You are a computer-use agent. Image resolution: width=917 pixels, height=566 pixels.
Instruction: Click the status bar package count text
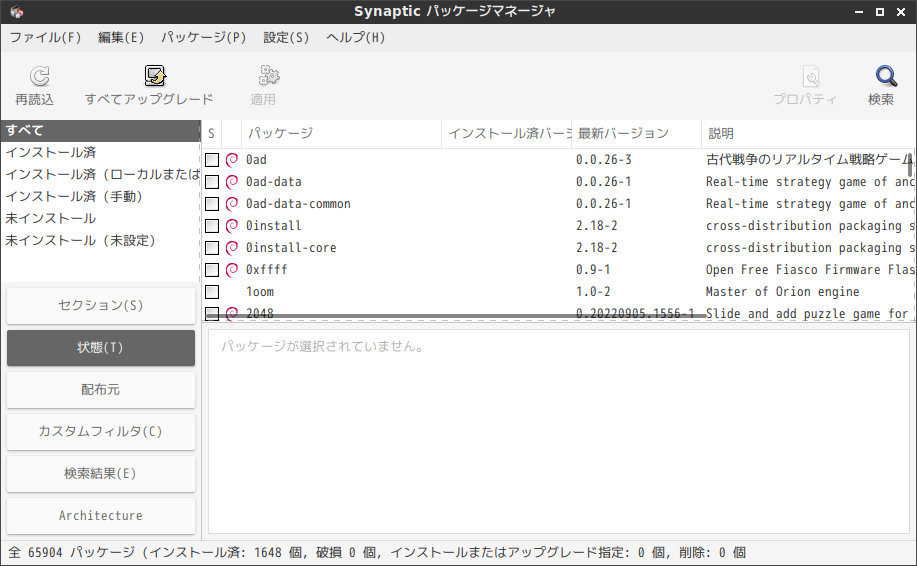(x=377, y=553)
